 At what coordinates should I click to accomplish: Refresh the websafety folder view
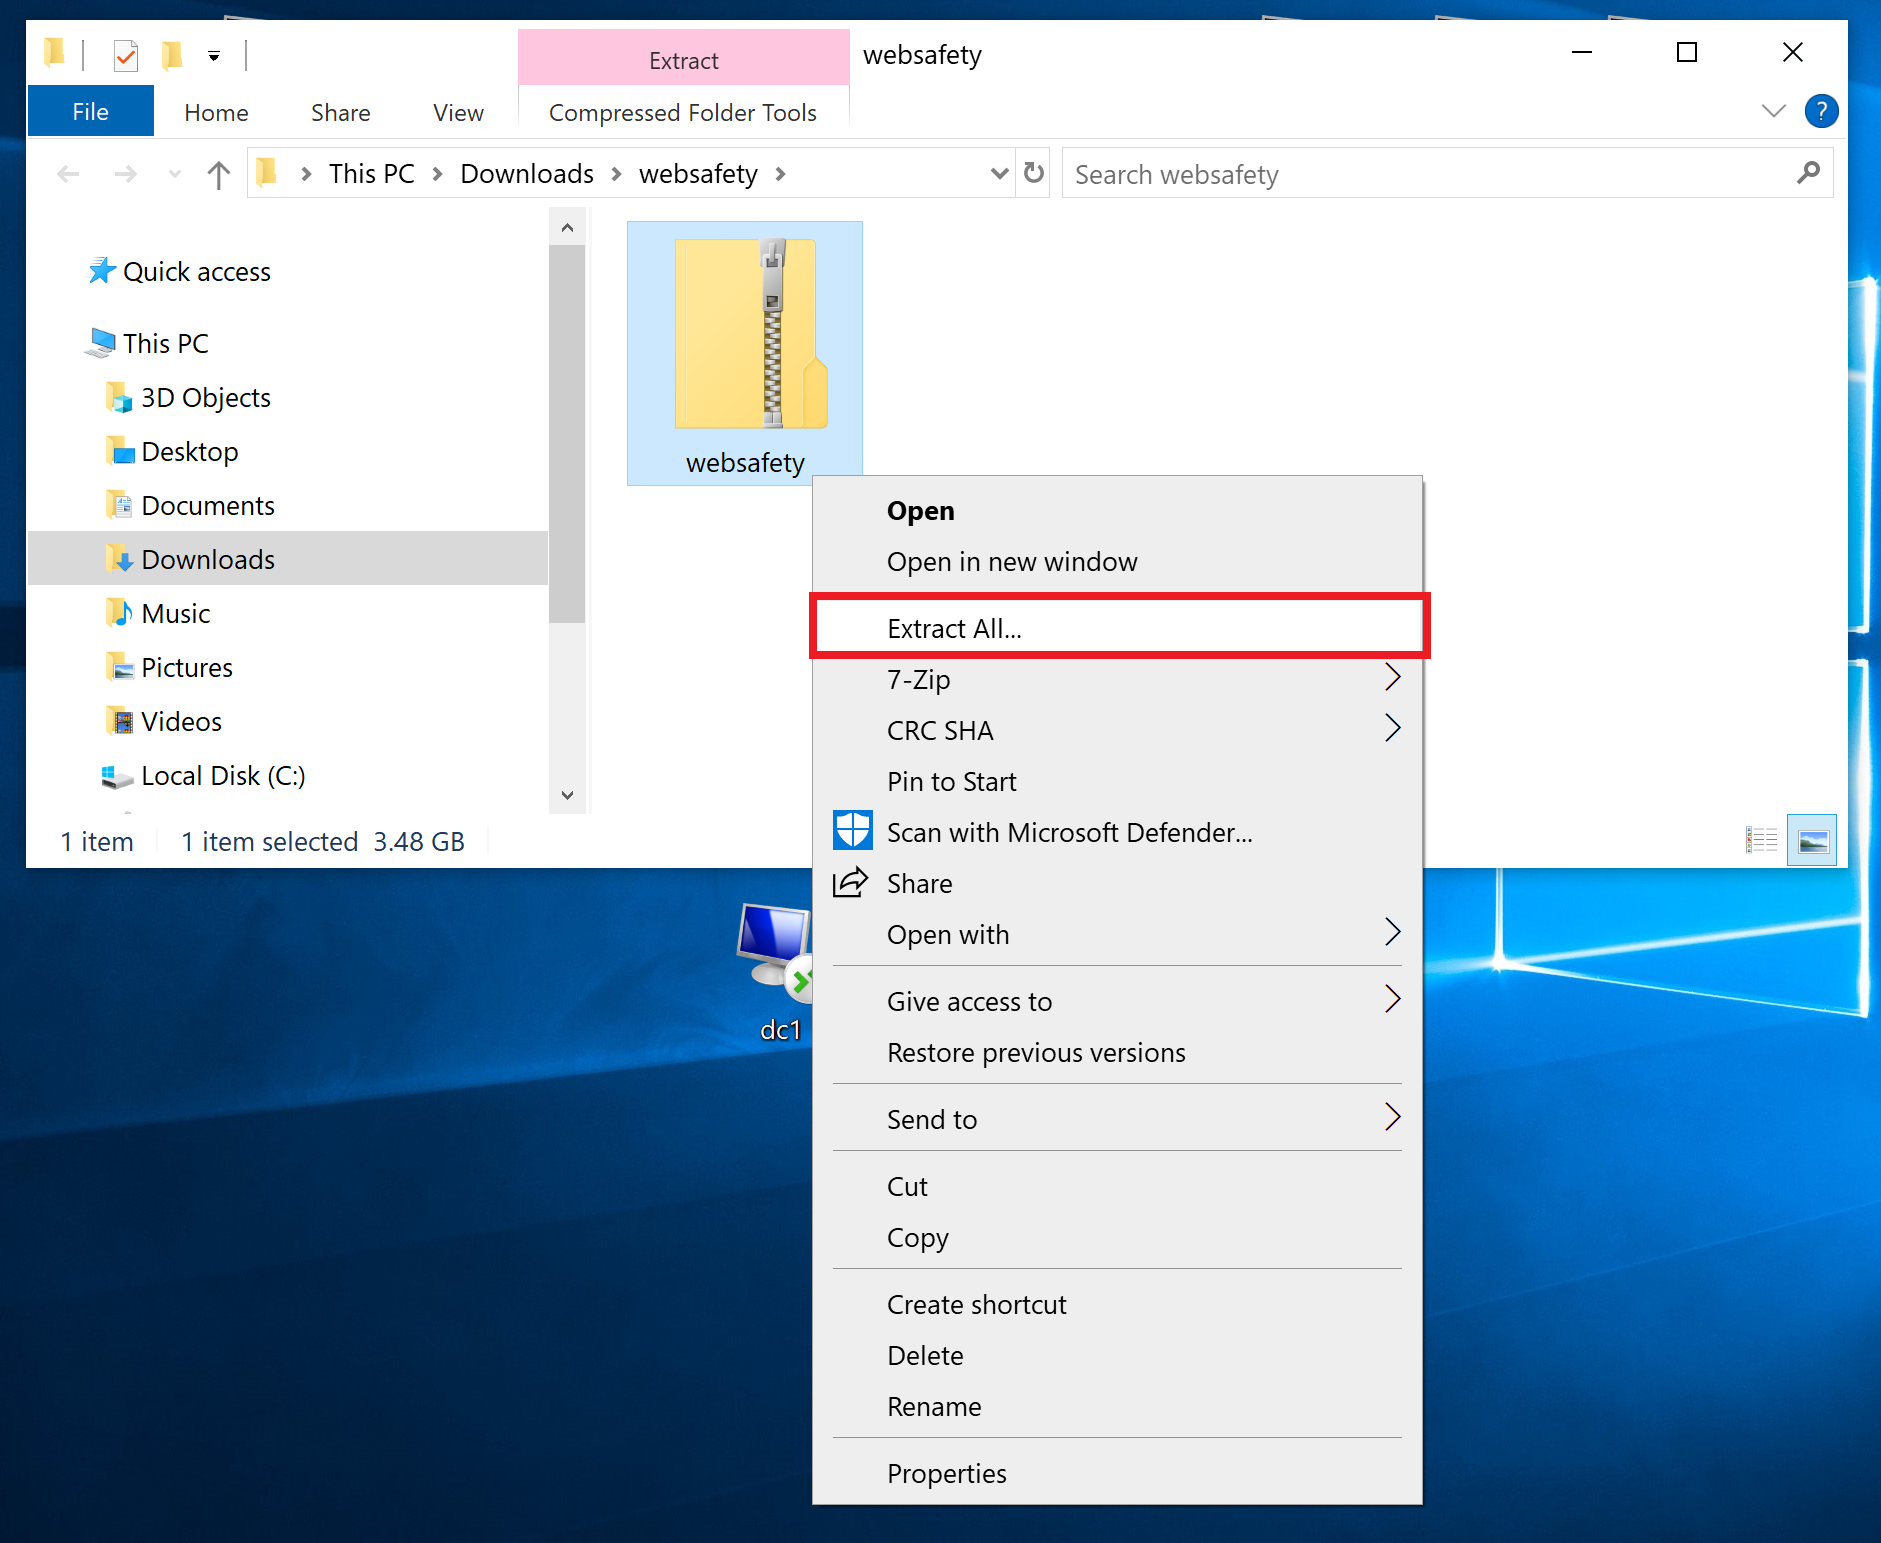click(x=1034, y=173)
